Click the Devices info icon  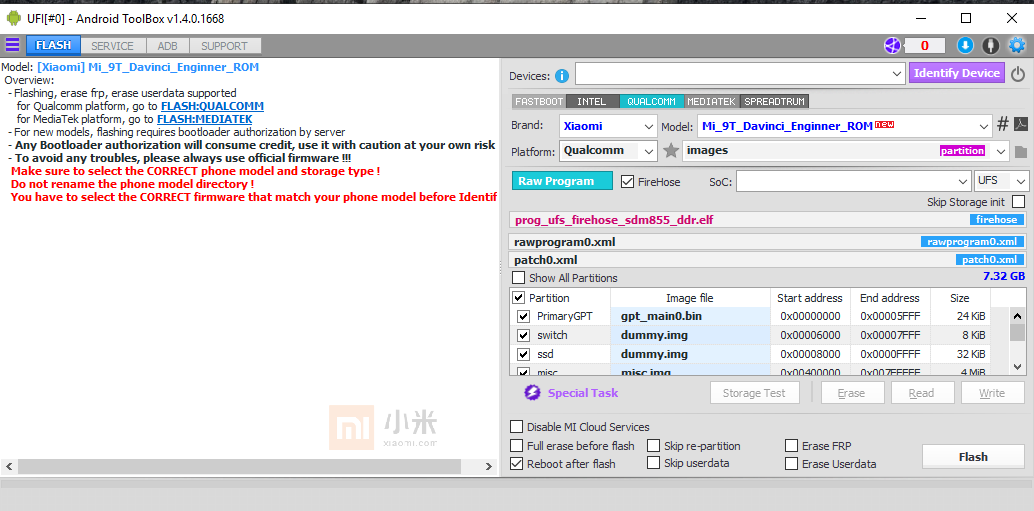pos(562,76)
